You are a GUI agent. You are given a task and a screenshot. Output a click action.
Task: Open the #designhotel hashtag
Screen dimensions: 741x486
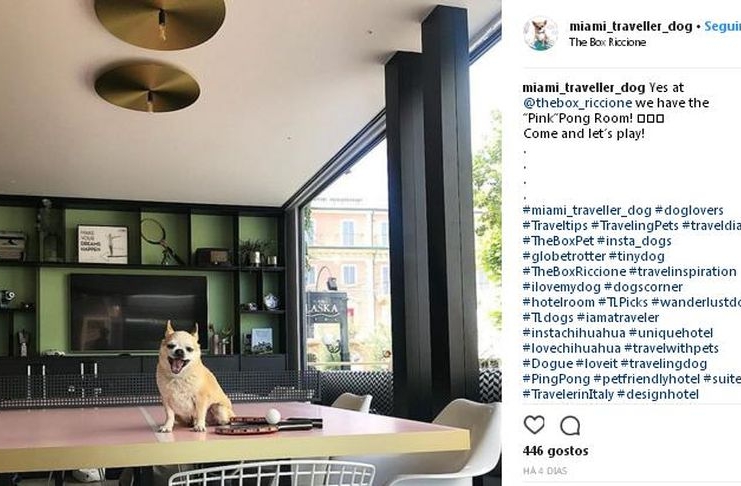point(658,394)
